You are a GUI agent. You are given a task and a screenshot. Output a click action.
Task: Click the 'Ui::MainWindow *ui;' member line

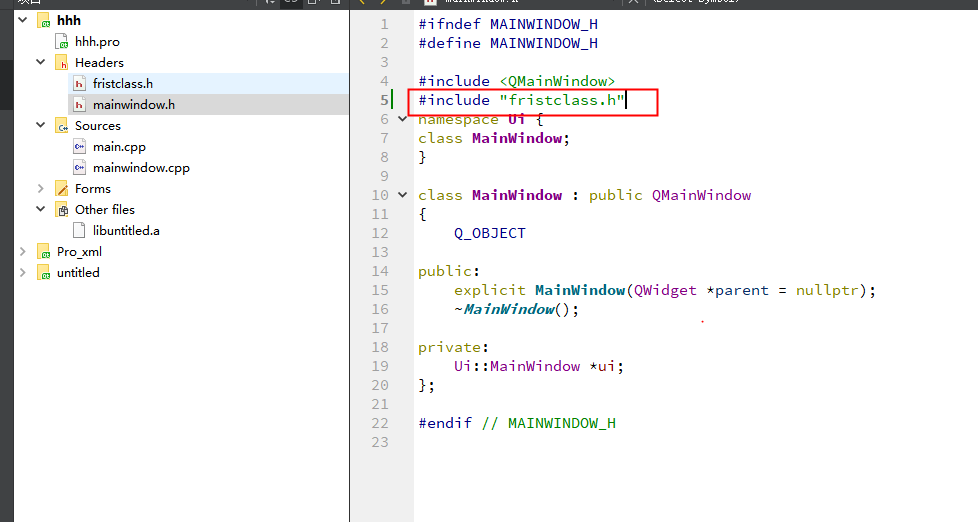pos(539,366)
